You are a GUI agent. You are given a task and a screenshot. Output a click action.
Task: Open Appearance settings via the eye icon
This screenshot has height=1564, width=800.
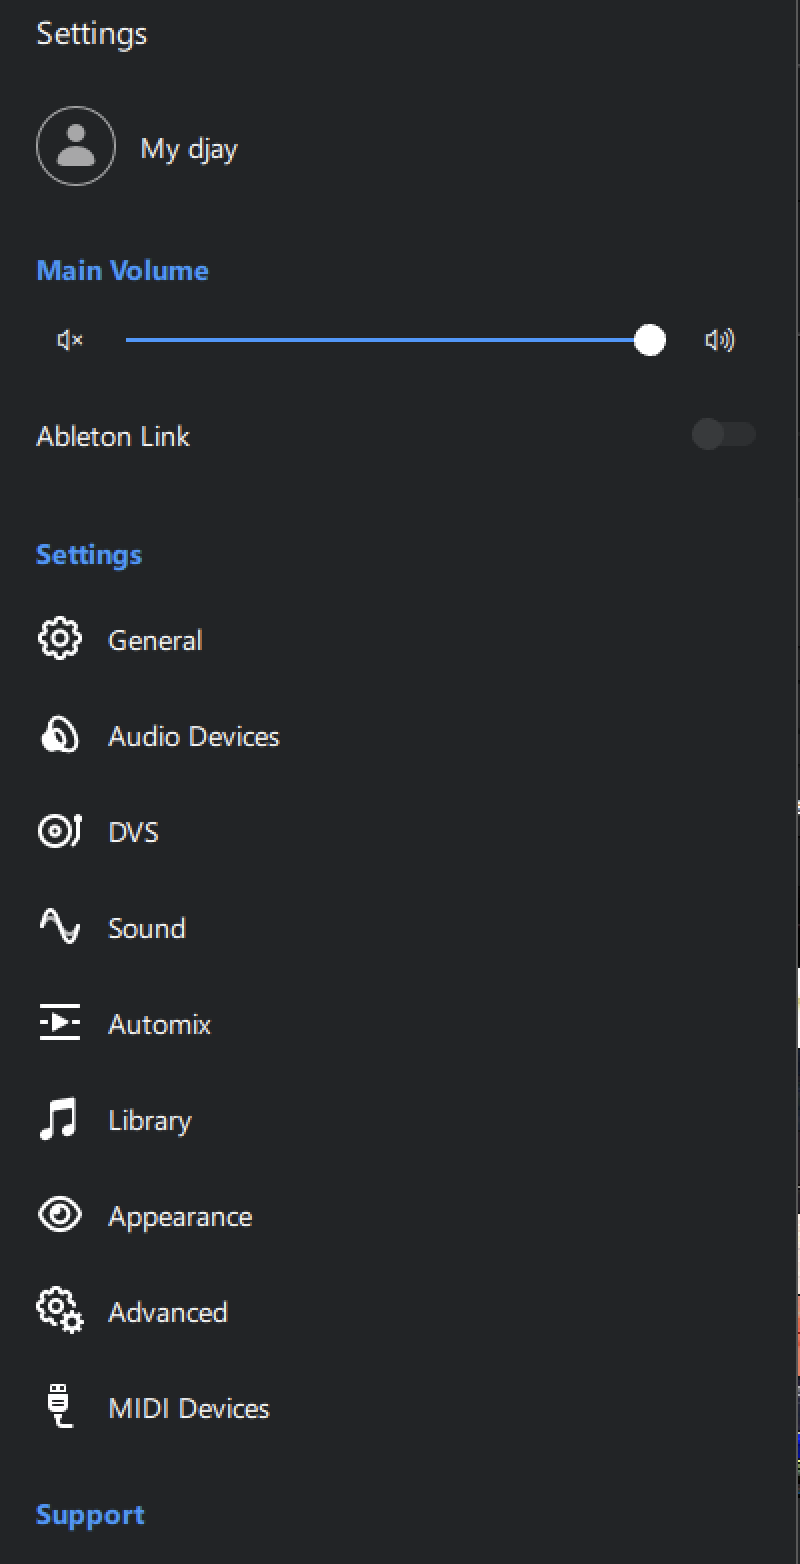[59, 1214]
